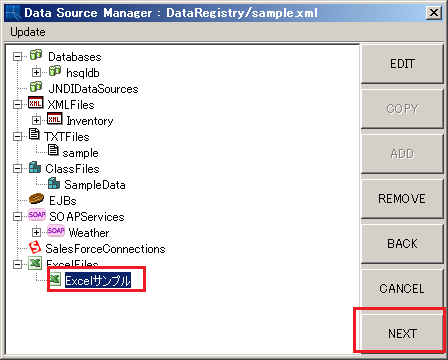Click the ExcelFiles Excel icon

tap(35, 263)
